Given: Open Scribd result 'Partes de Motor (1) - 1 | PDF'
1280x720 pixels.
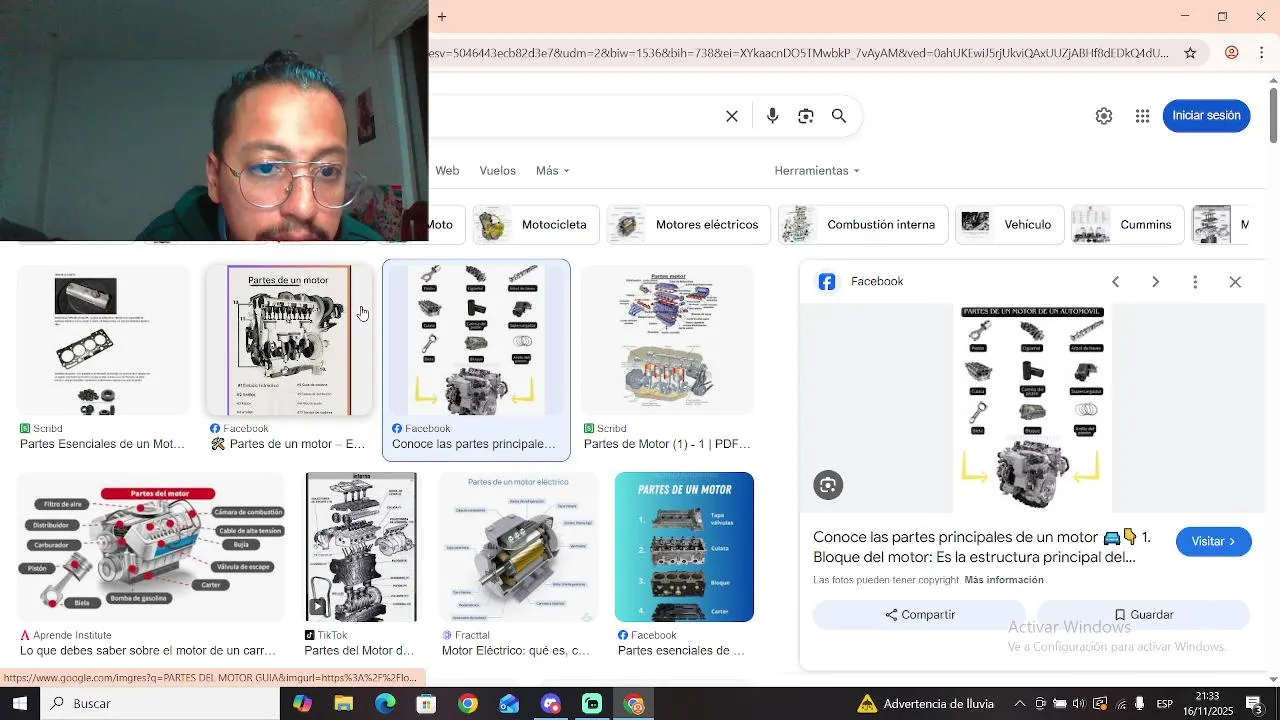Looking at the screenshot, I should [667, 444].
